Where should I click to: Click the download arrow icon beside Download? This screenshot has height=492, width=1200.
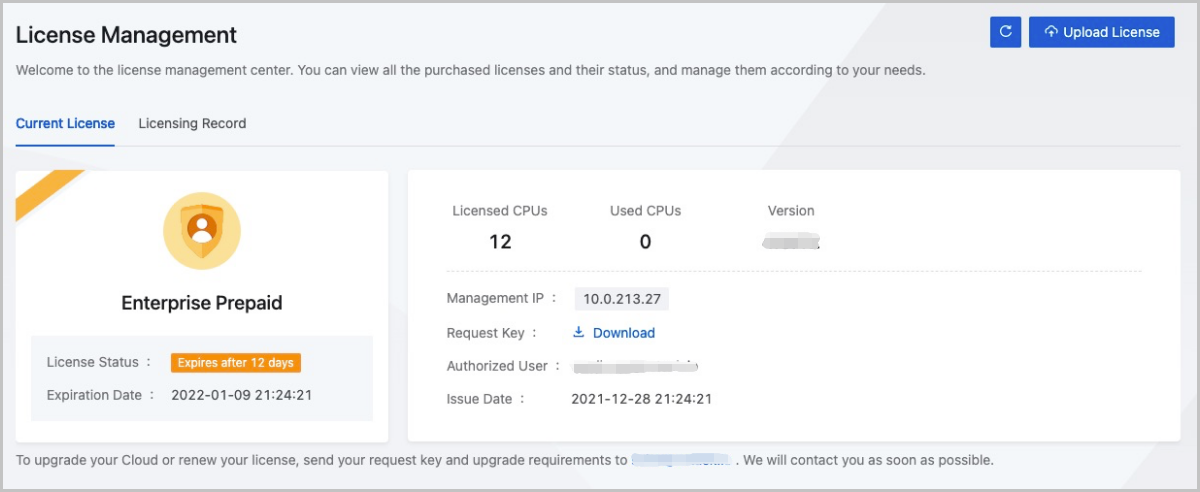tap(579, 333)
